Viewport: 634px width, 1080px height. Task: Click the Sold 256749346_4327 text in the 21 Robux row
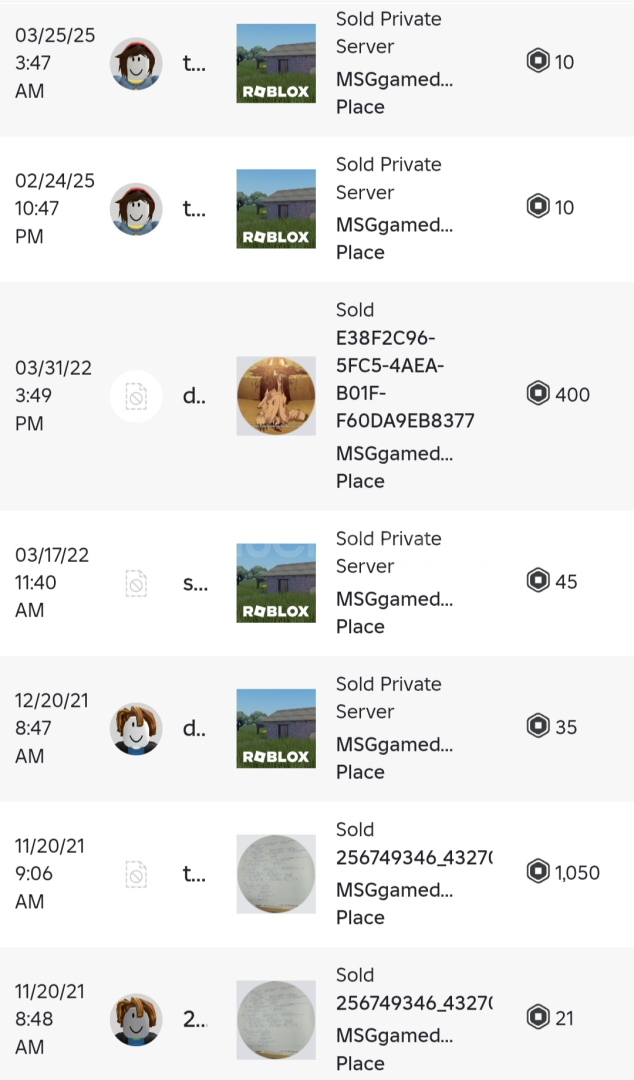pos(413,989)
